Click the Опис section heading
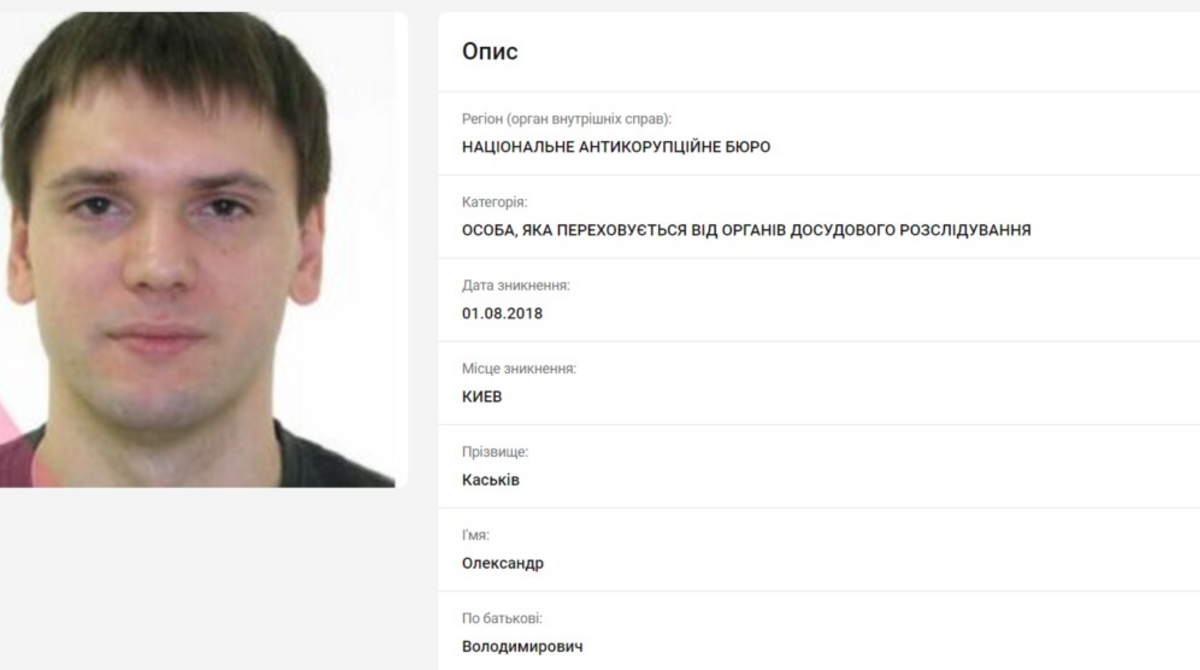Screen dimensions: 1200x670 tap(490, 52)
